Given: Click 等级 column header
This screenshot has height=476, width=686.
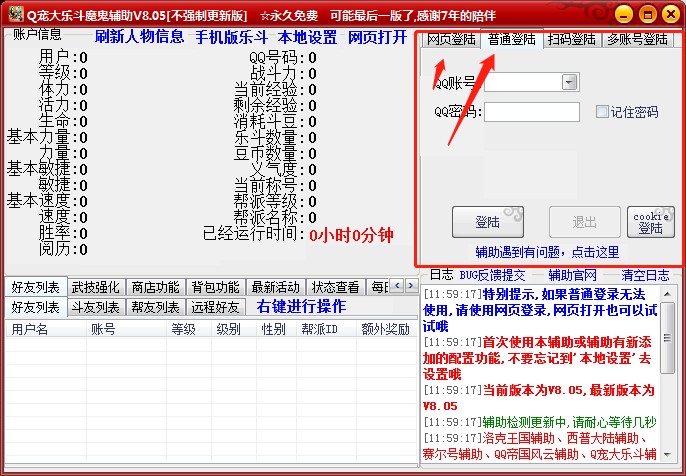Looking at the screenshot, I should tap(189, 329).
